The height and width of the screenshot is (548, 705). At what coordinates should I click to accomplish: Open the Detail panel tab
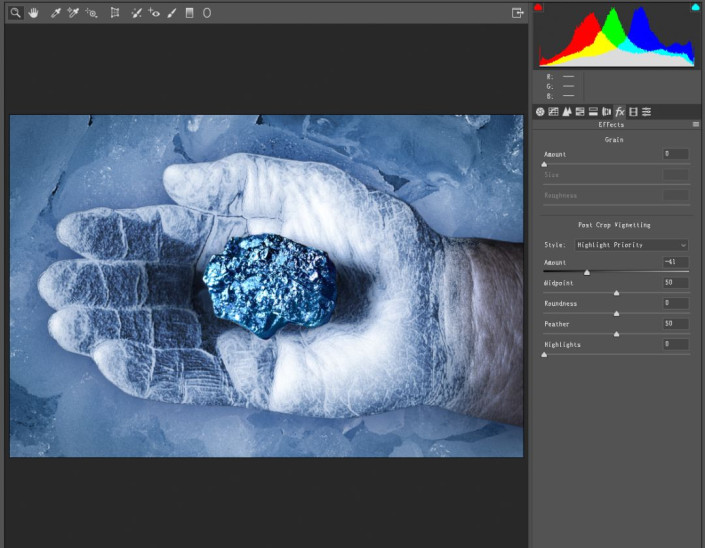pyautogui.click(x=567, y=112)
